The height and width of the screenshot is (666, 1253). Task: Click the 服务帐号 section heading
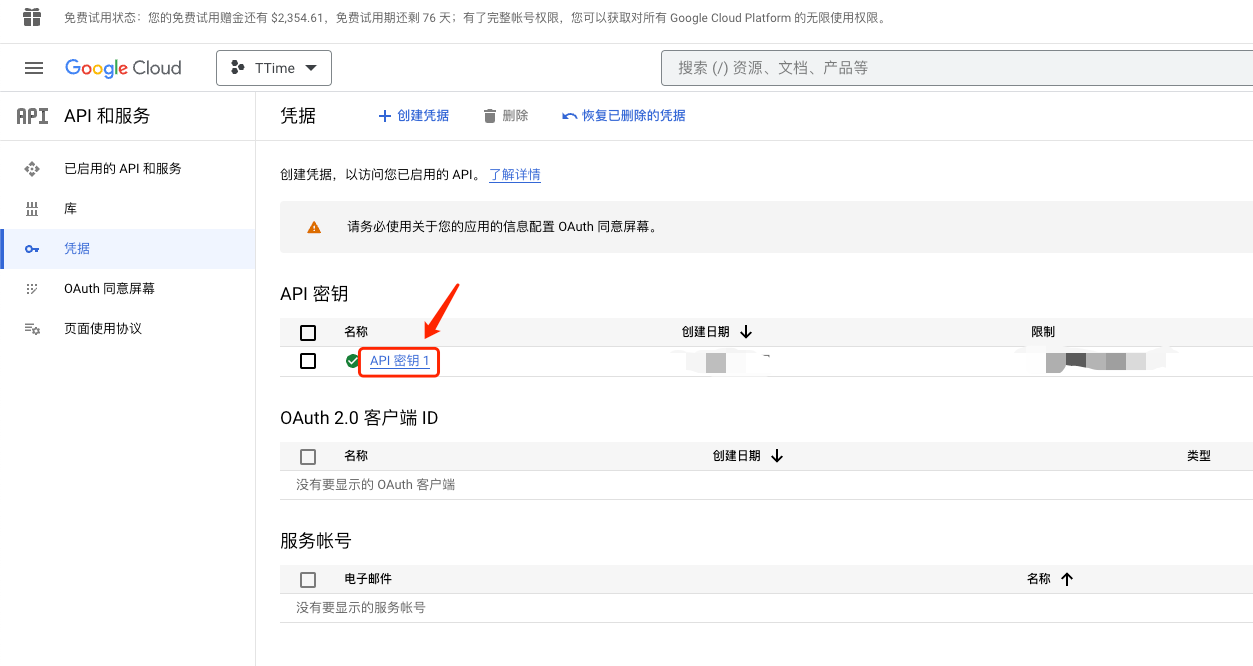click(316, 541)
